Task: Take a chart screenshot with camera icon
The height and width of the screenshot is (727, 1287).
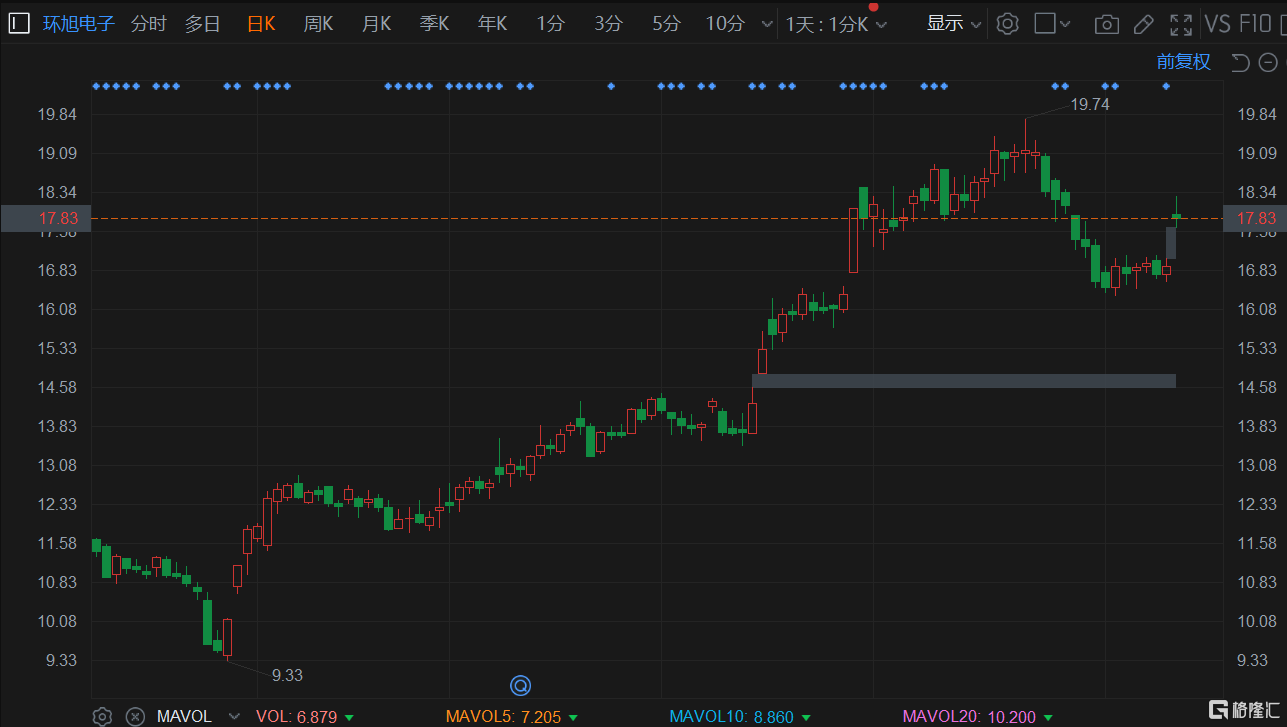Action: (1106, 24)
